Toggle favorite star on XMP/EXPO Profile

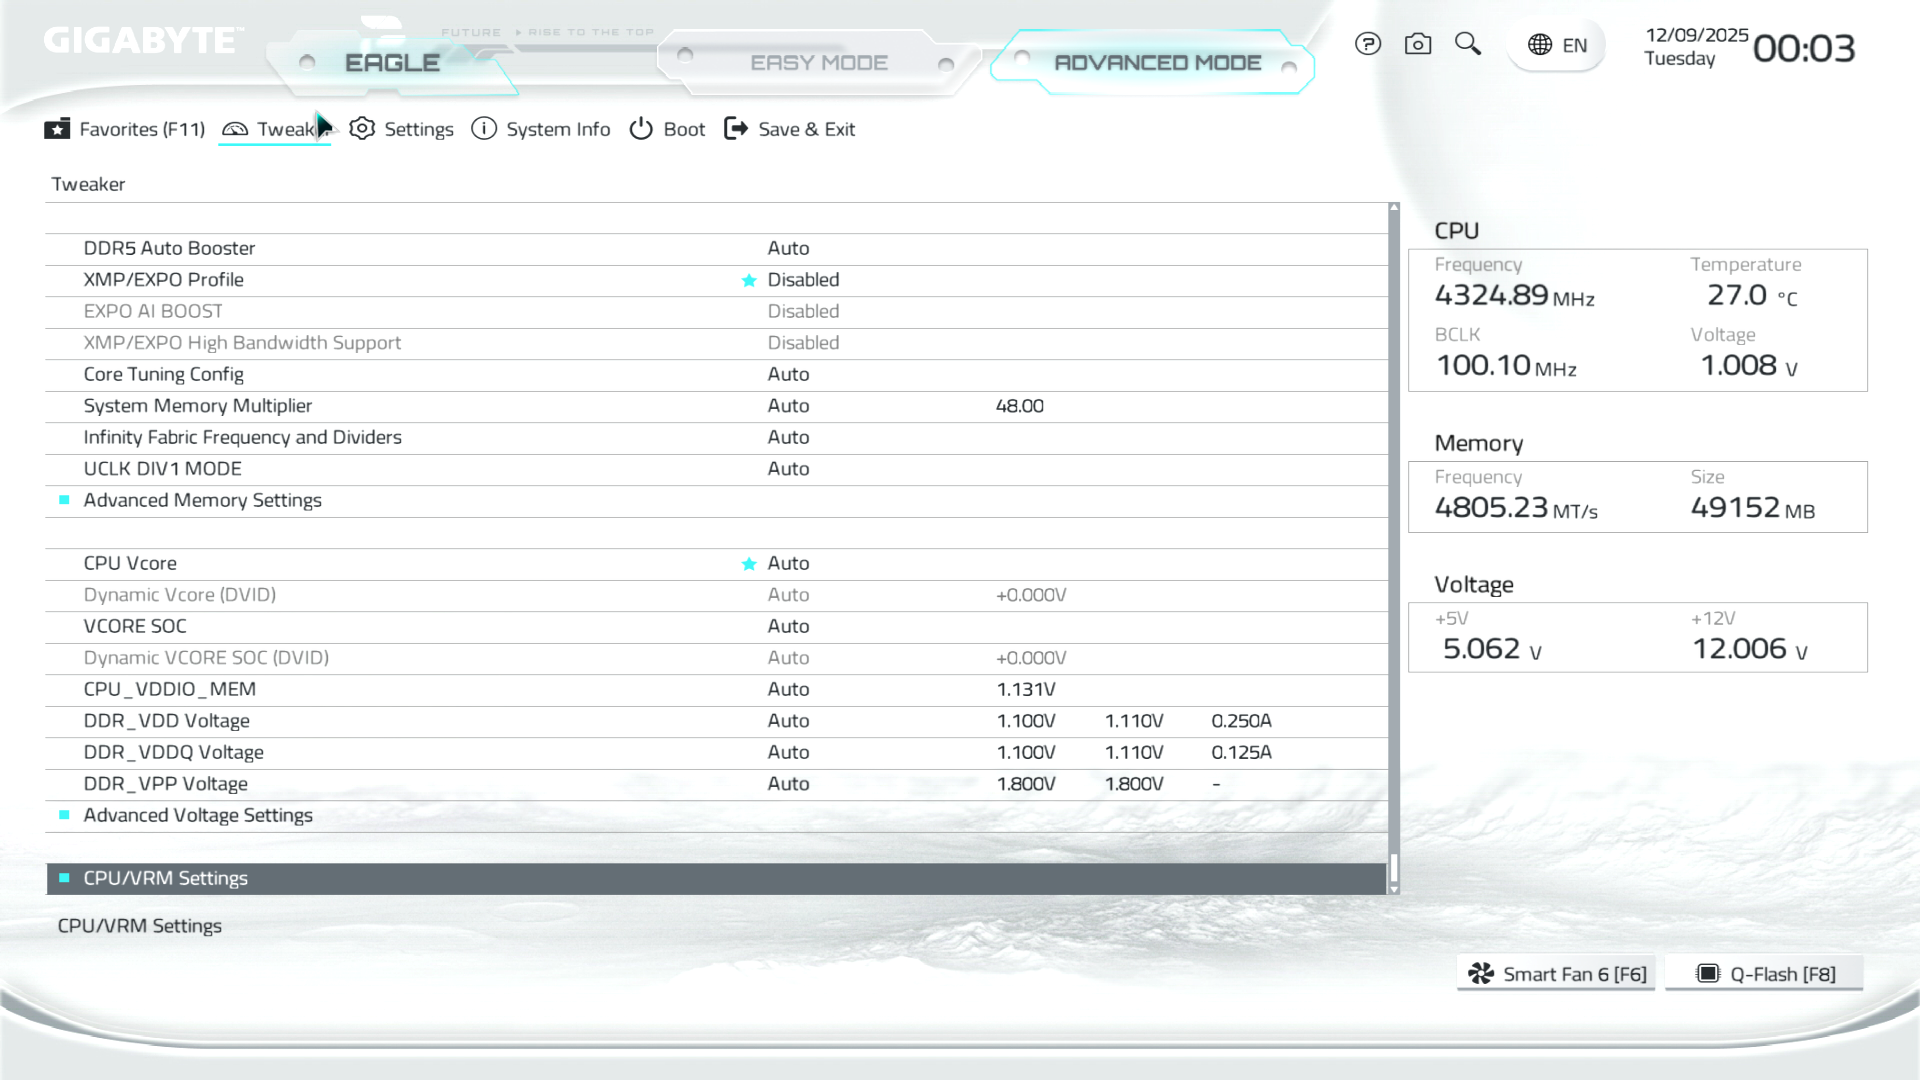click(x=749, y=281)
